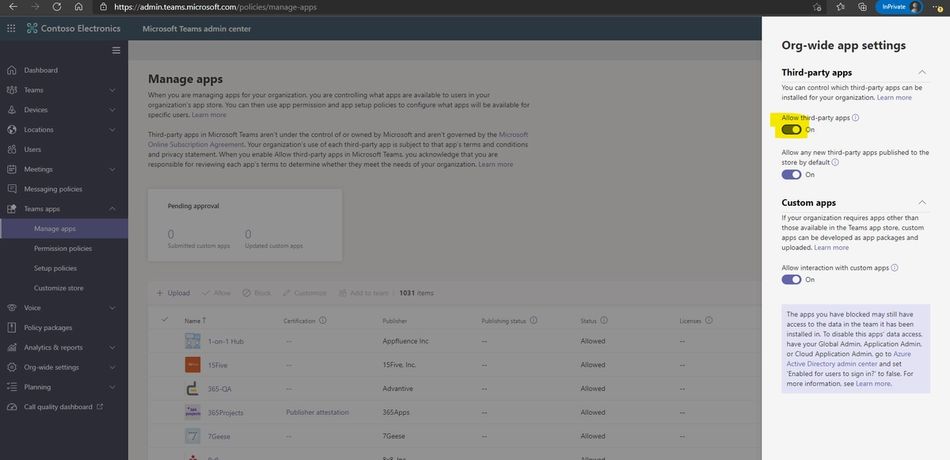Click the Call quality dashboard icon
The width and height of the screenshot is (950, 460).
[11, 407]
